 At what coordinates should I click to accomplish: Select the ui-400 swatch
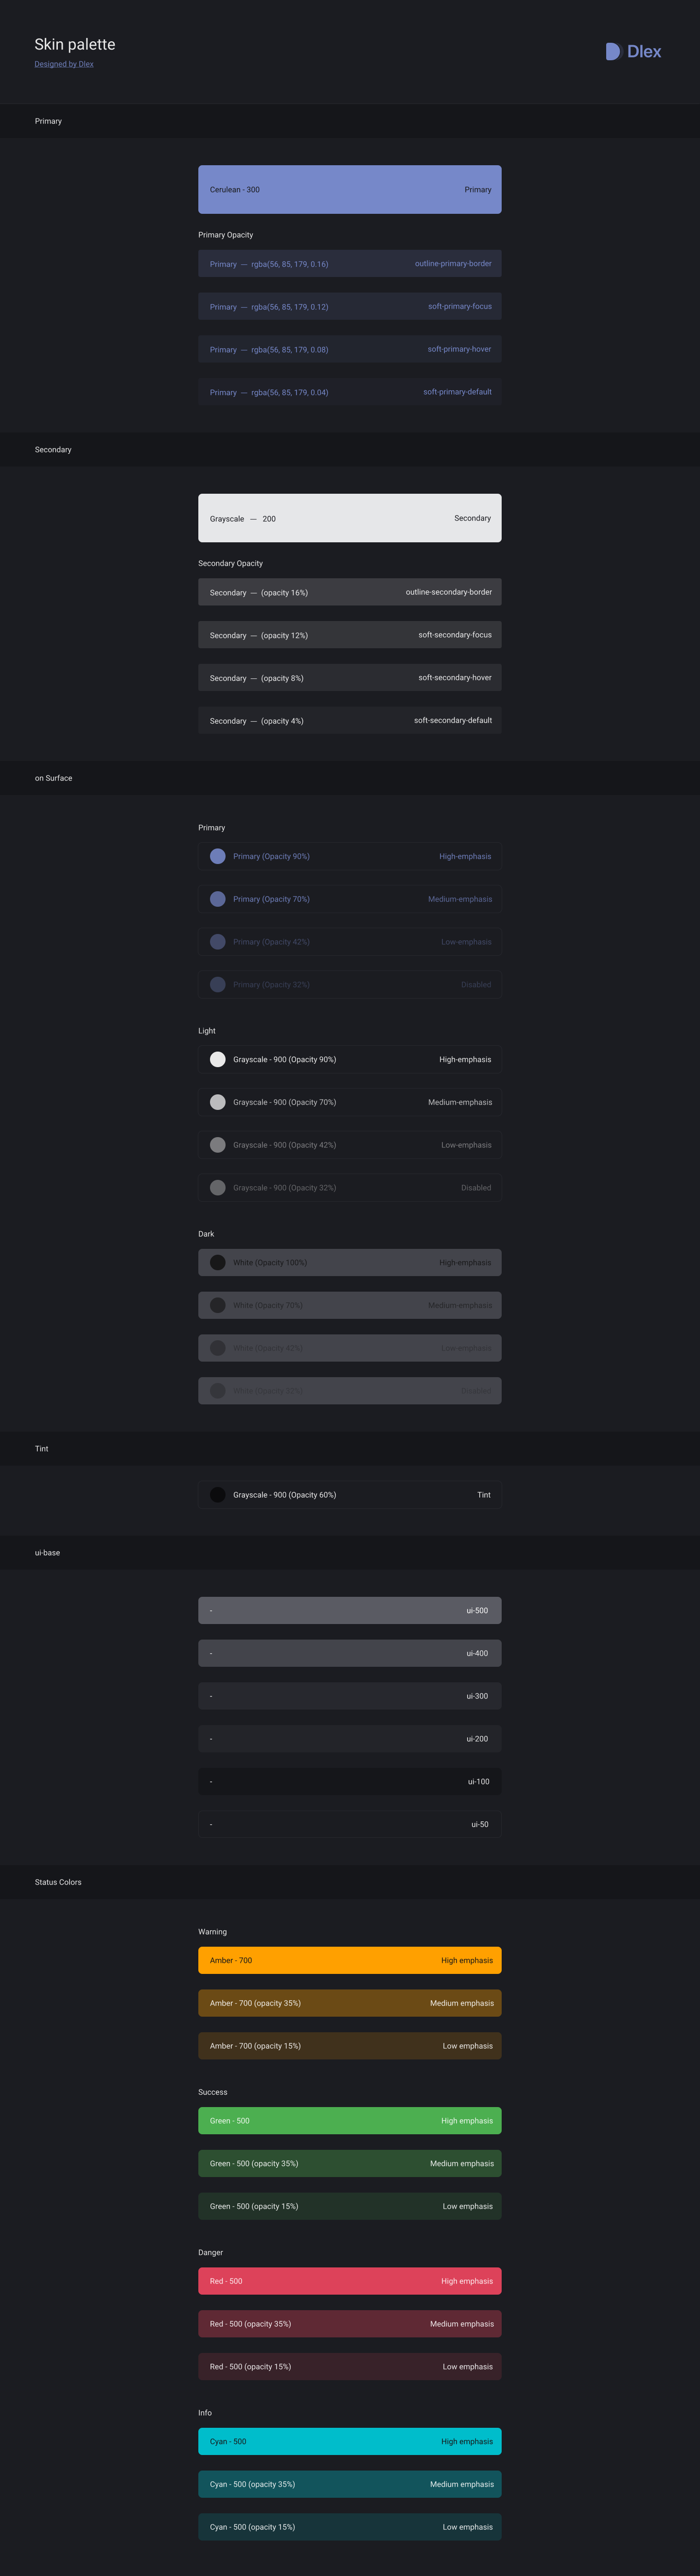click(x=350, y=1653)
